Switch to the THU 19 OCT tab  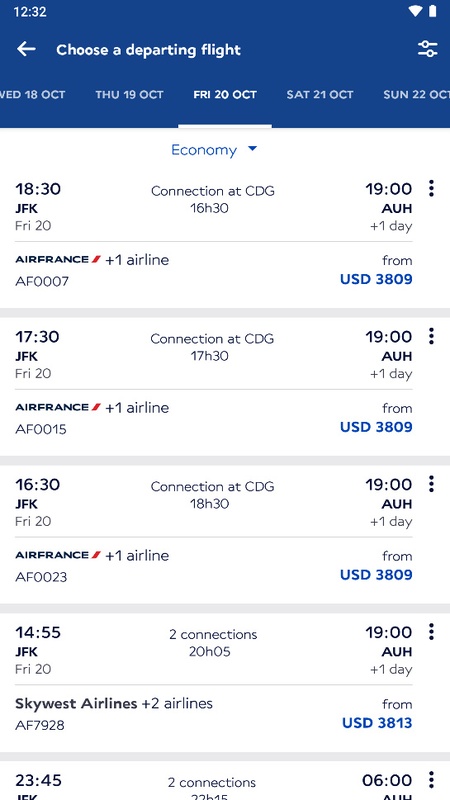(x=130, y=95)
